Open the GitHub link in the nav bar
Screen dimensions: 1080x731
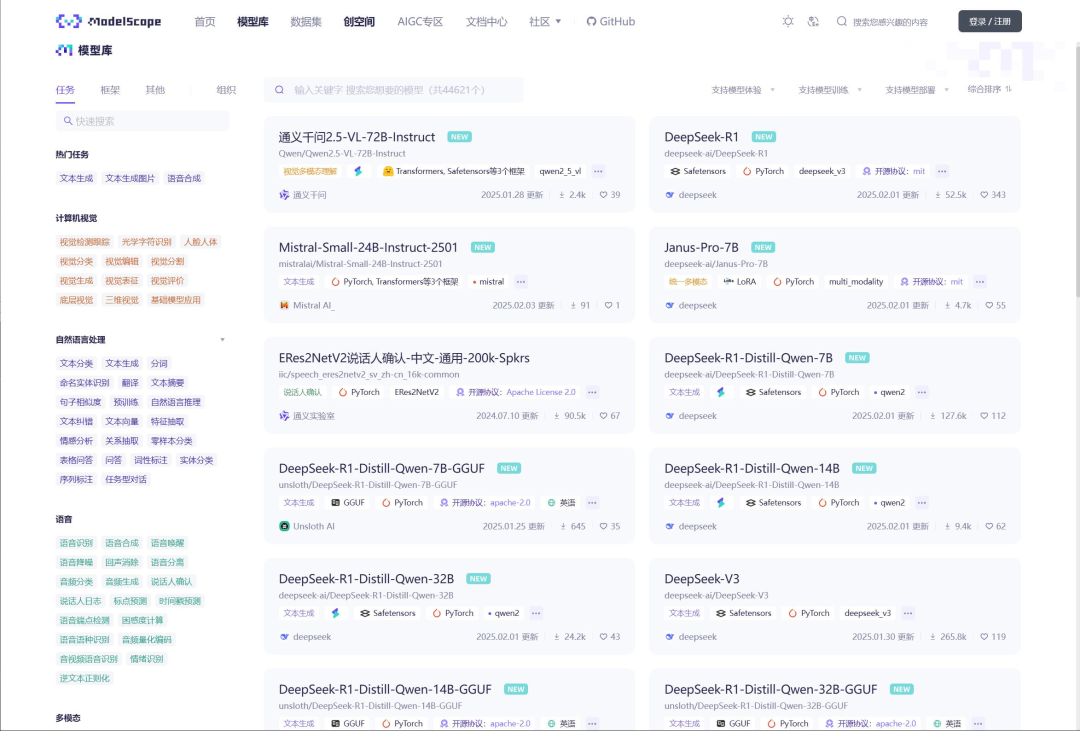click(x=611, y=21)
